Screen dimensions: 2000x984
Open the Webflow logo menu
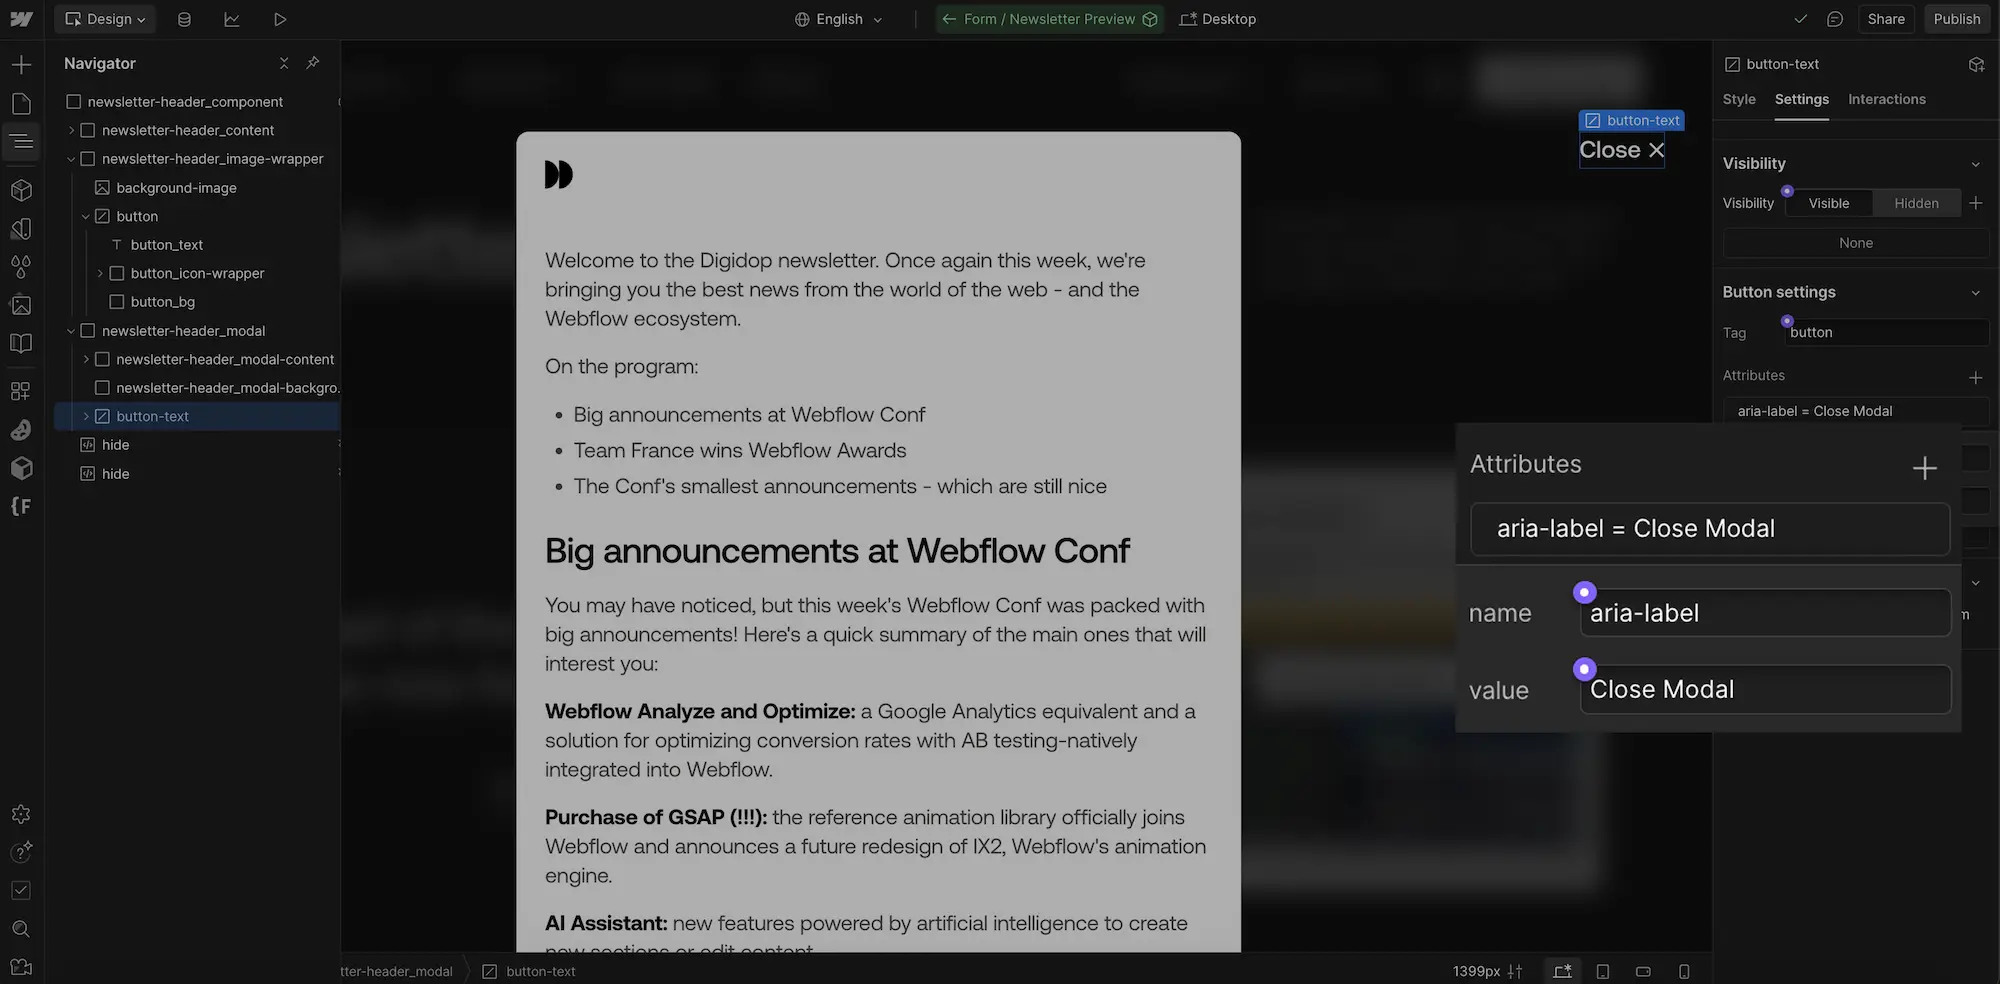pos(21,19)
